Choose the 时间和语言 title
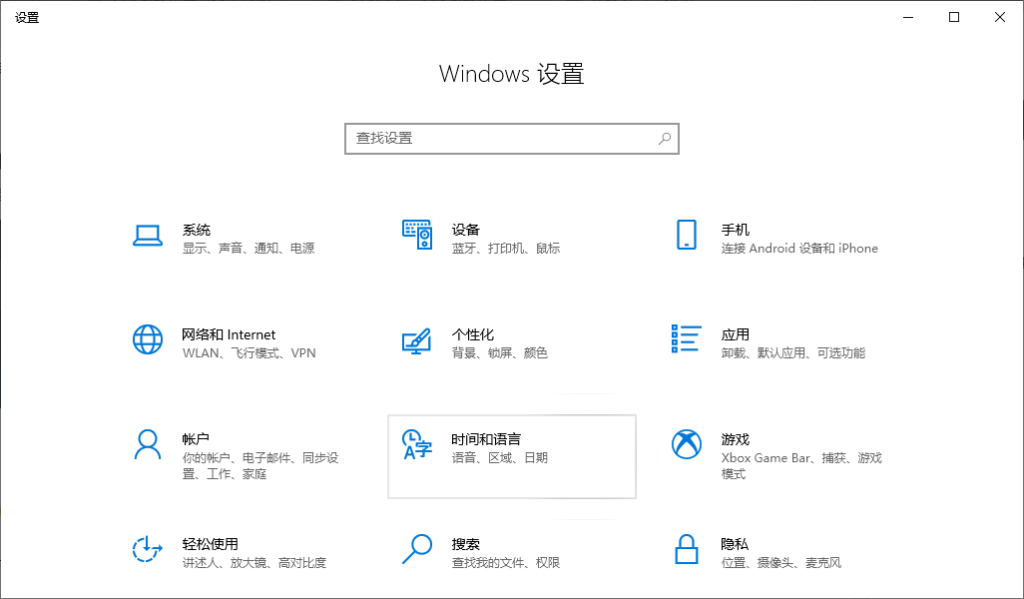Screen dimensions: 1024x599 click(x=486, y=439)
